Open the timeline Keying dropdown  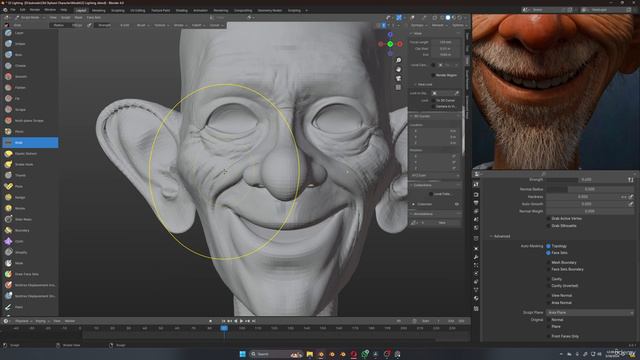[42, 321]
